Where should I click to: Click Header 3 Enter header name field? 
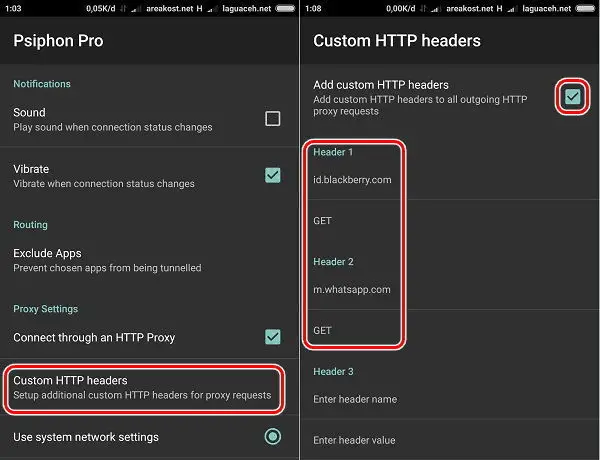(450, 399)
